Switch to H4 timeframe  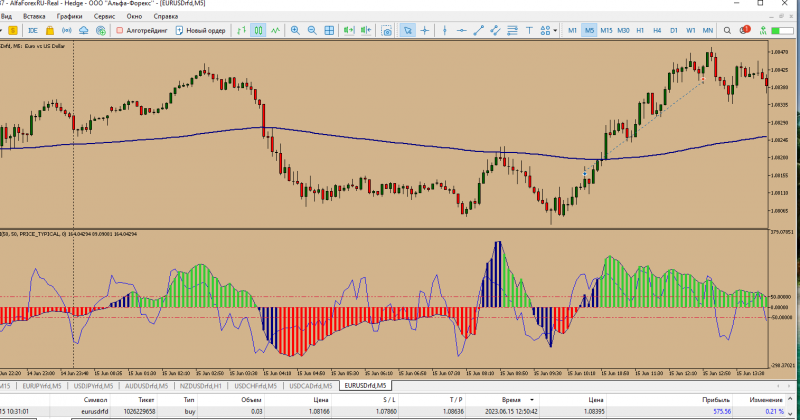(x=657, y=31)
